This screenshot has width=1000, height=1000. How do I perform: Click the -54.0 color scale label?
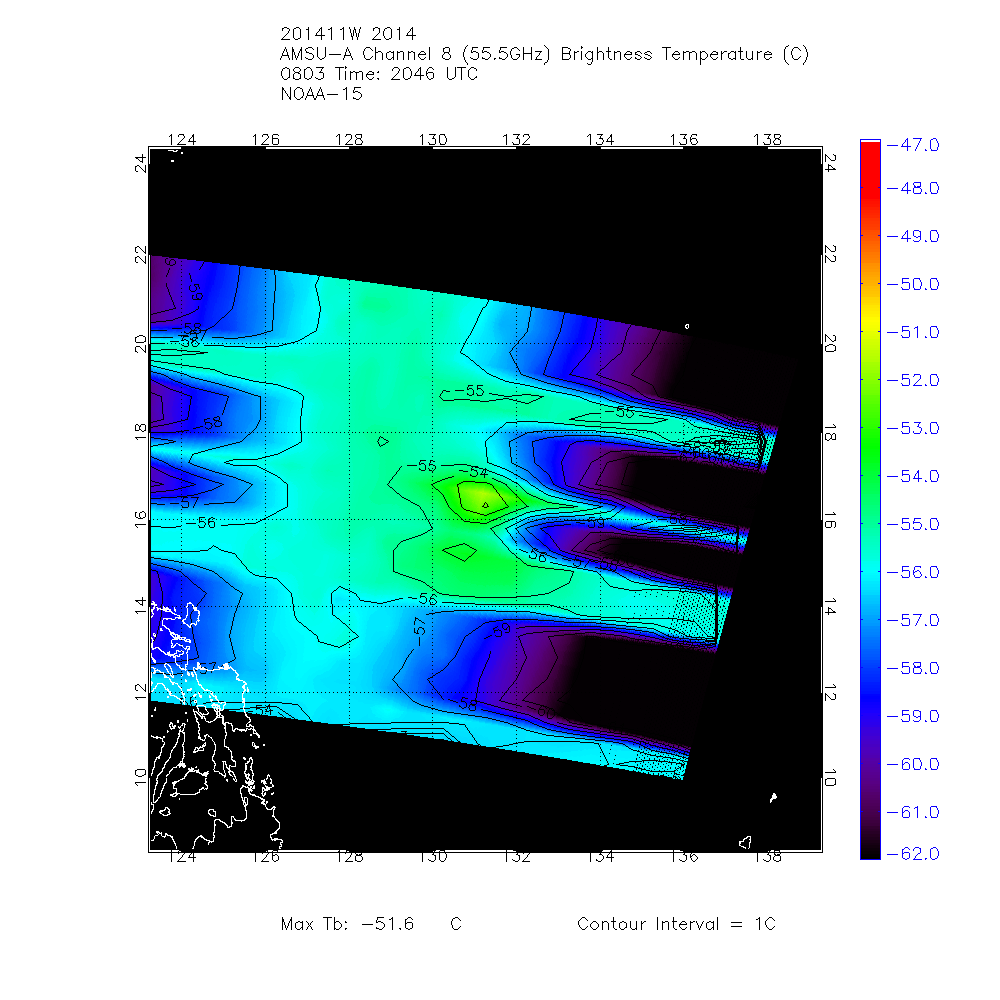tap(913, 476)
